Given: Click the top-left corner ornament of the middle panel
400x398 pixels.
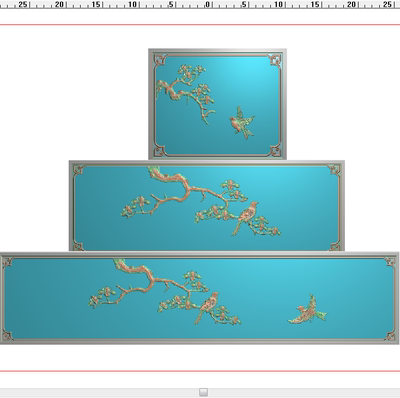Looking at the screenshot, I should click(x=79, y=170).
